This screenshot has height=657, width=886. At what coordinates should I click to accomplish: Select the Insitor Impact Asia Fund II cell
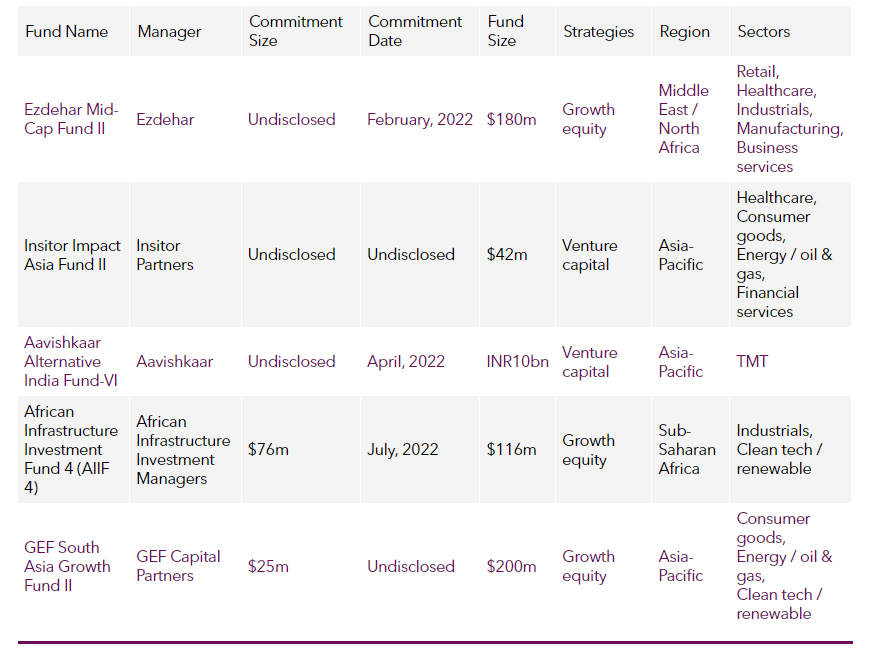point(72,255)
